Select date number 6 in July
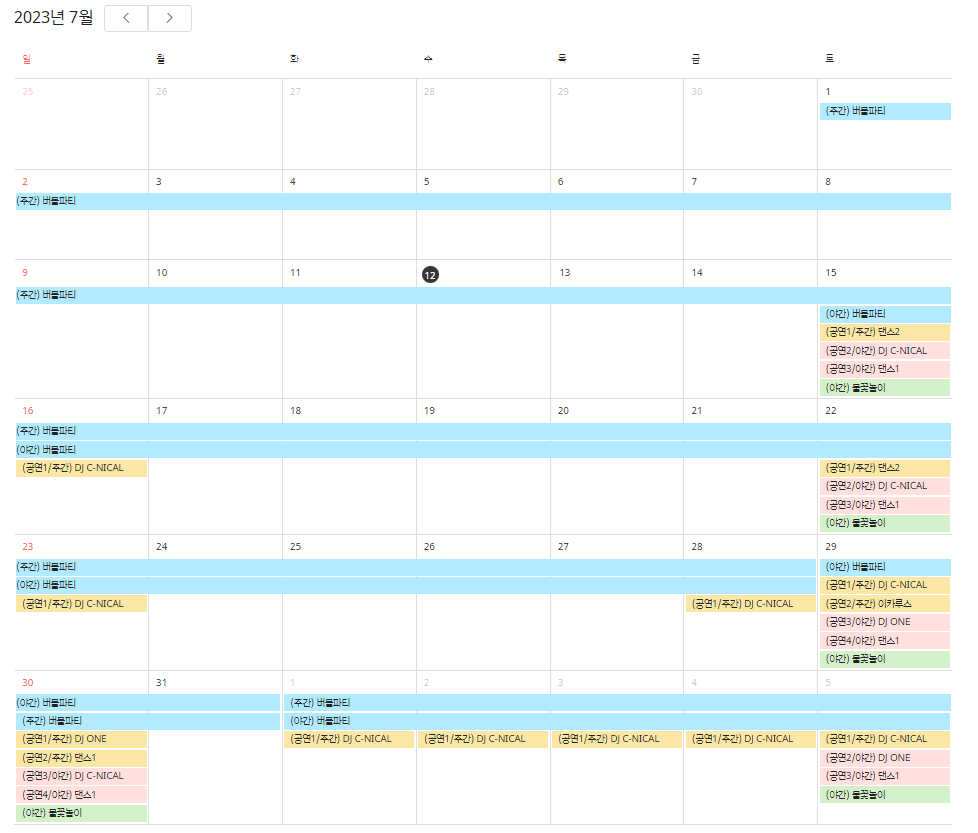The height and width of the screenshot is (833, 978). coord(560,182)
